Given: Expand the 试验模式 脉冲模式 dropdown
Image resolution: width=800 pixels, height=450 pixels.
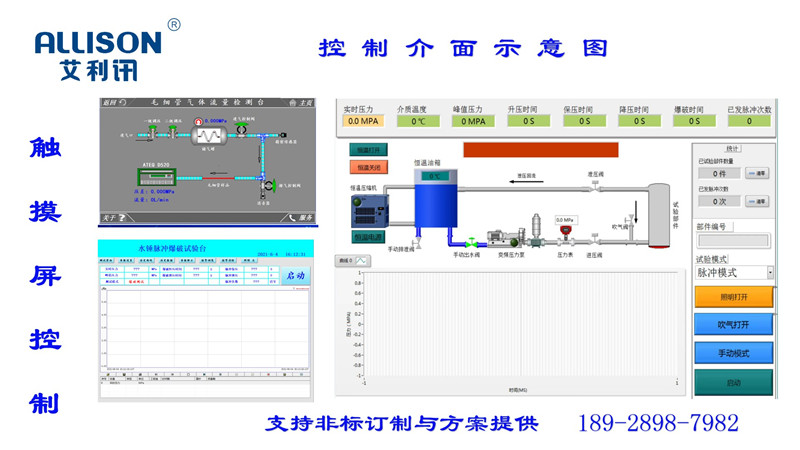Looking at the screenshot, I should tap(770, 272).
